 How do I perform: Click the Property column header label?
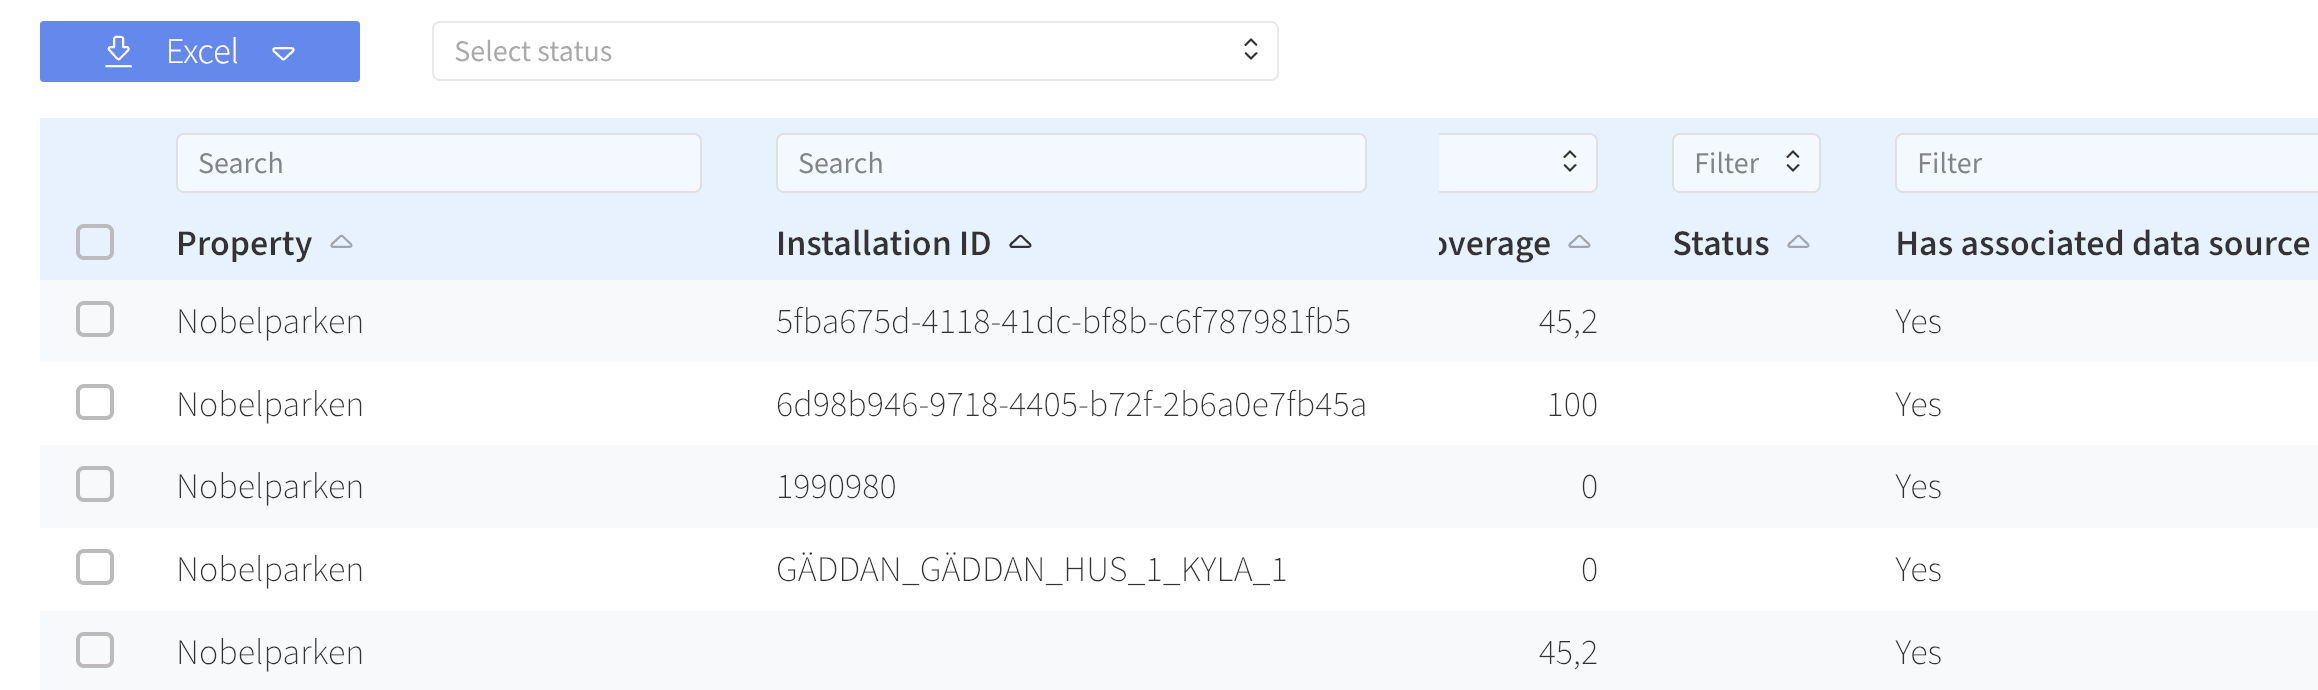[x=244, y=244]
